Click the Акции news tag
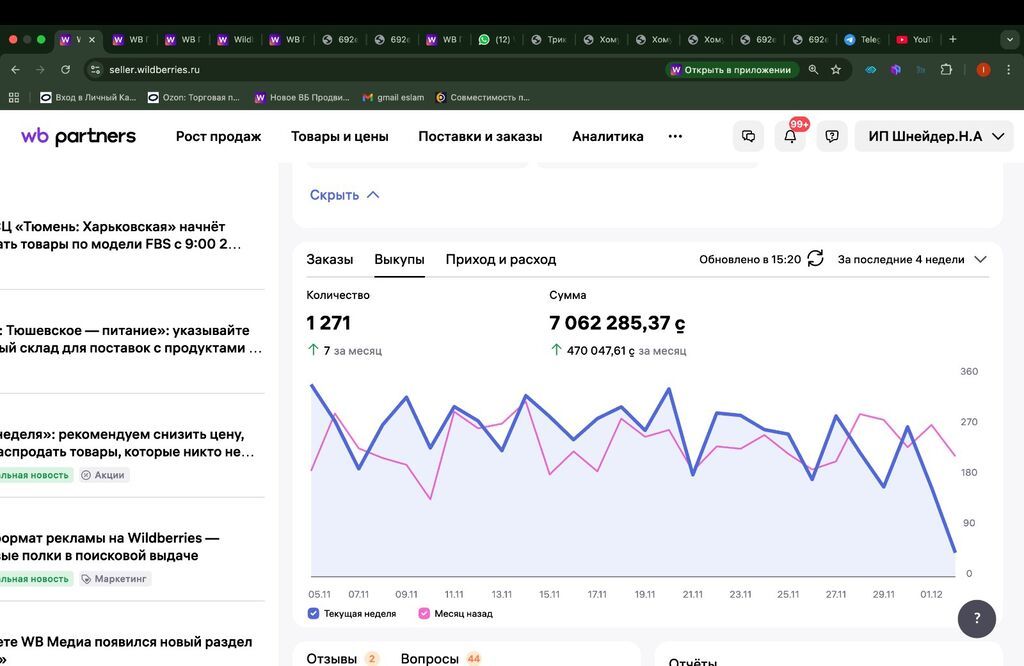The height and width of the screenshot is (666, 1024). pos(103,475)
